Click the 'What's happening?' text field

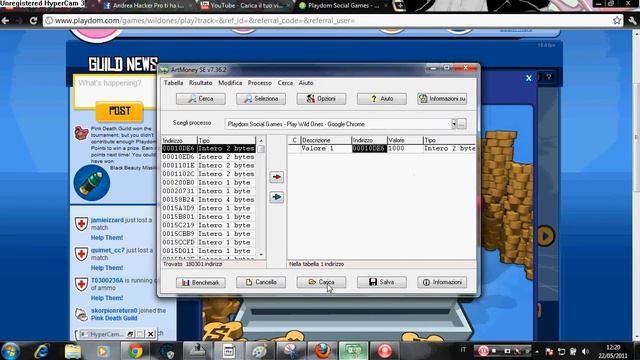[115, 91]
